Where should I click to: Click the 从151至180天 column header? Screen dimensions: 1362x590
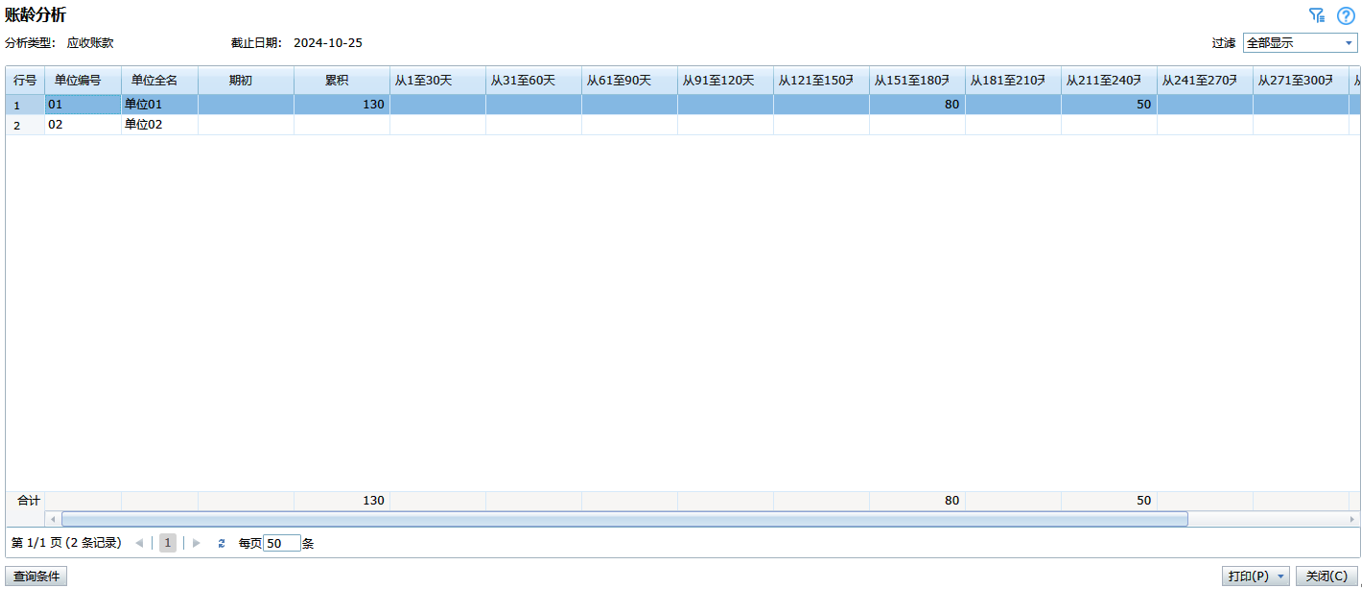coord(916,80)
